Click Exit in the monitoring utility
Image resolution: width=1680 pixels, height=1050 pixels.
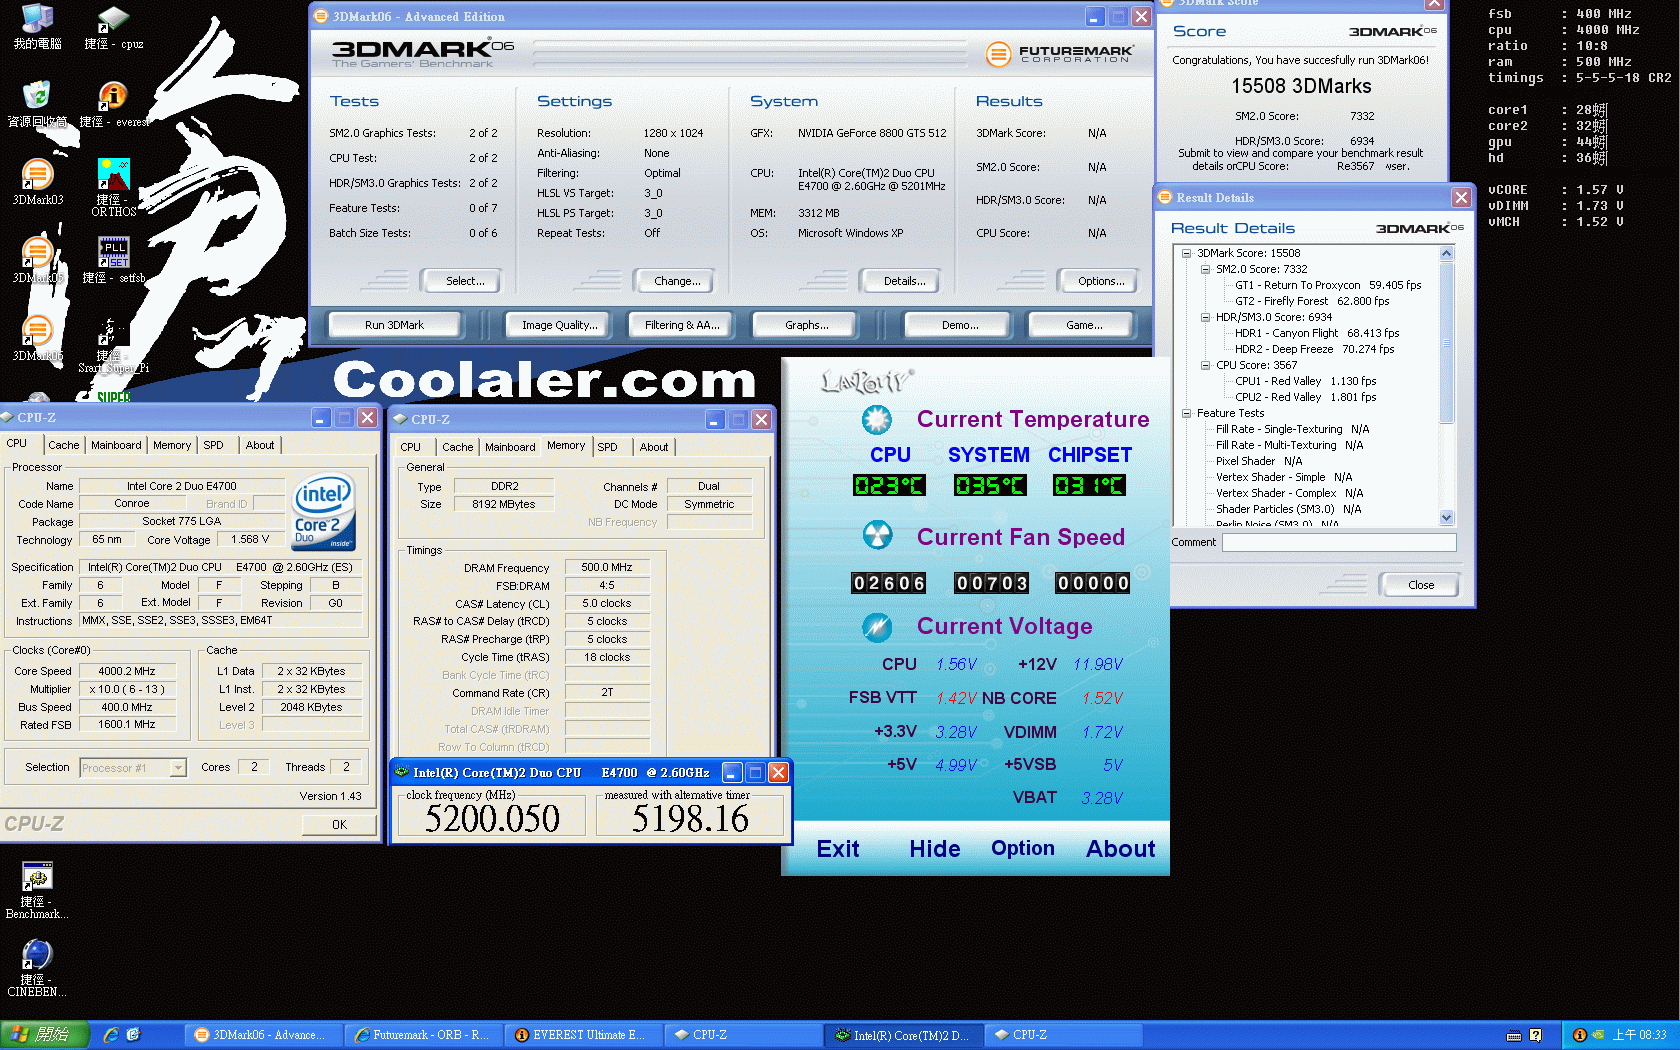tap(837, 849)
